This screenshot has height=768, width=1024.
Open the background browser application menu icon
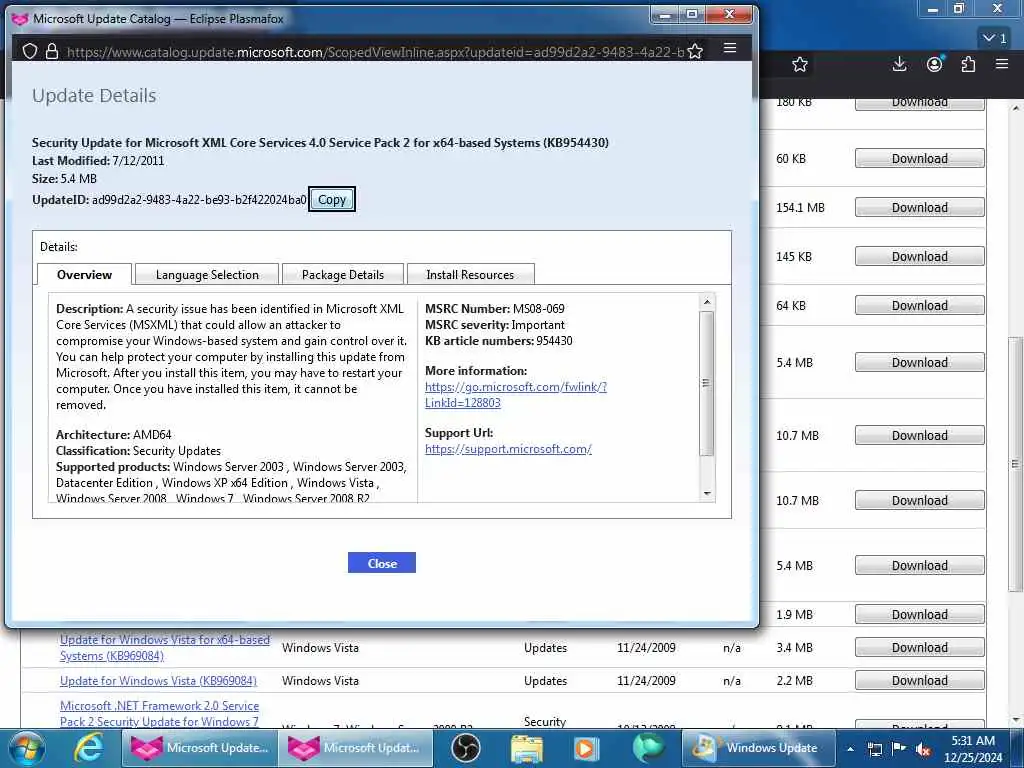[1002, 64]
